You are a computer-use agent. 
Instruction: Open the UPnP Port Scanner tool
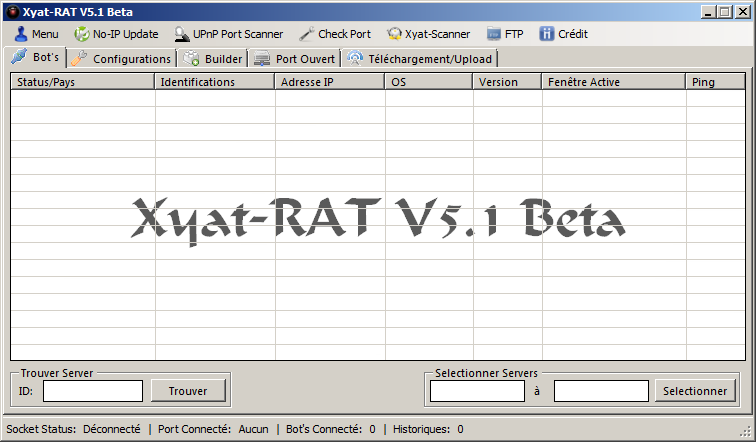[182, 34]
